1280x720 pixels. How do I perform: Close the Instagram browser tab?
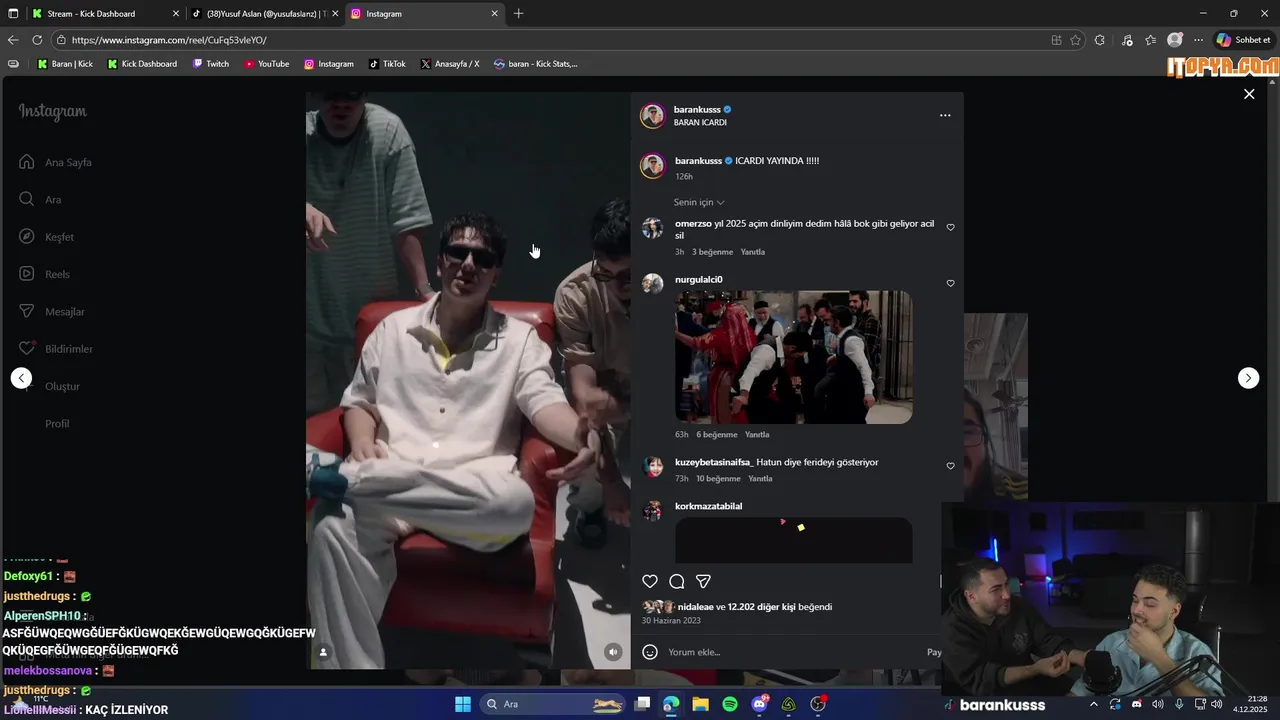(x=494, y=14)
